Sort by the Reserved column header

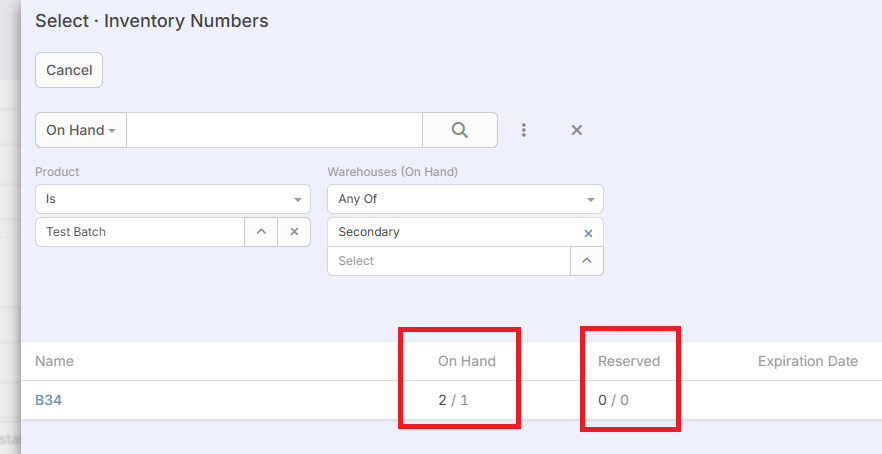point(629,361)
